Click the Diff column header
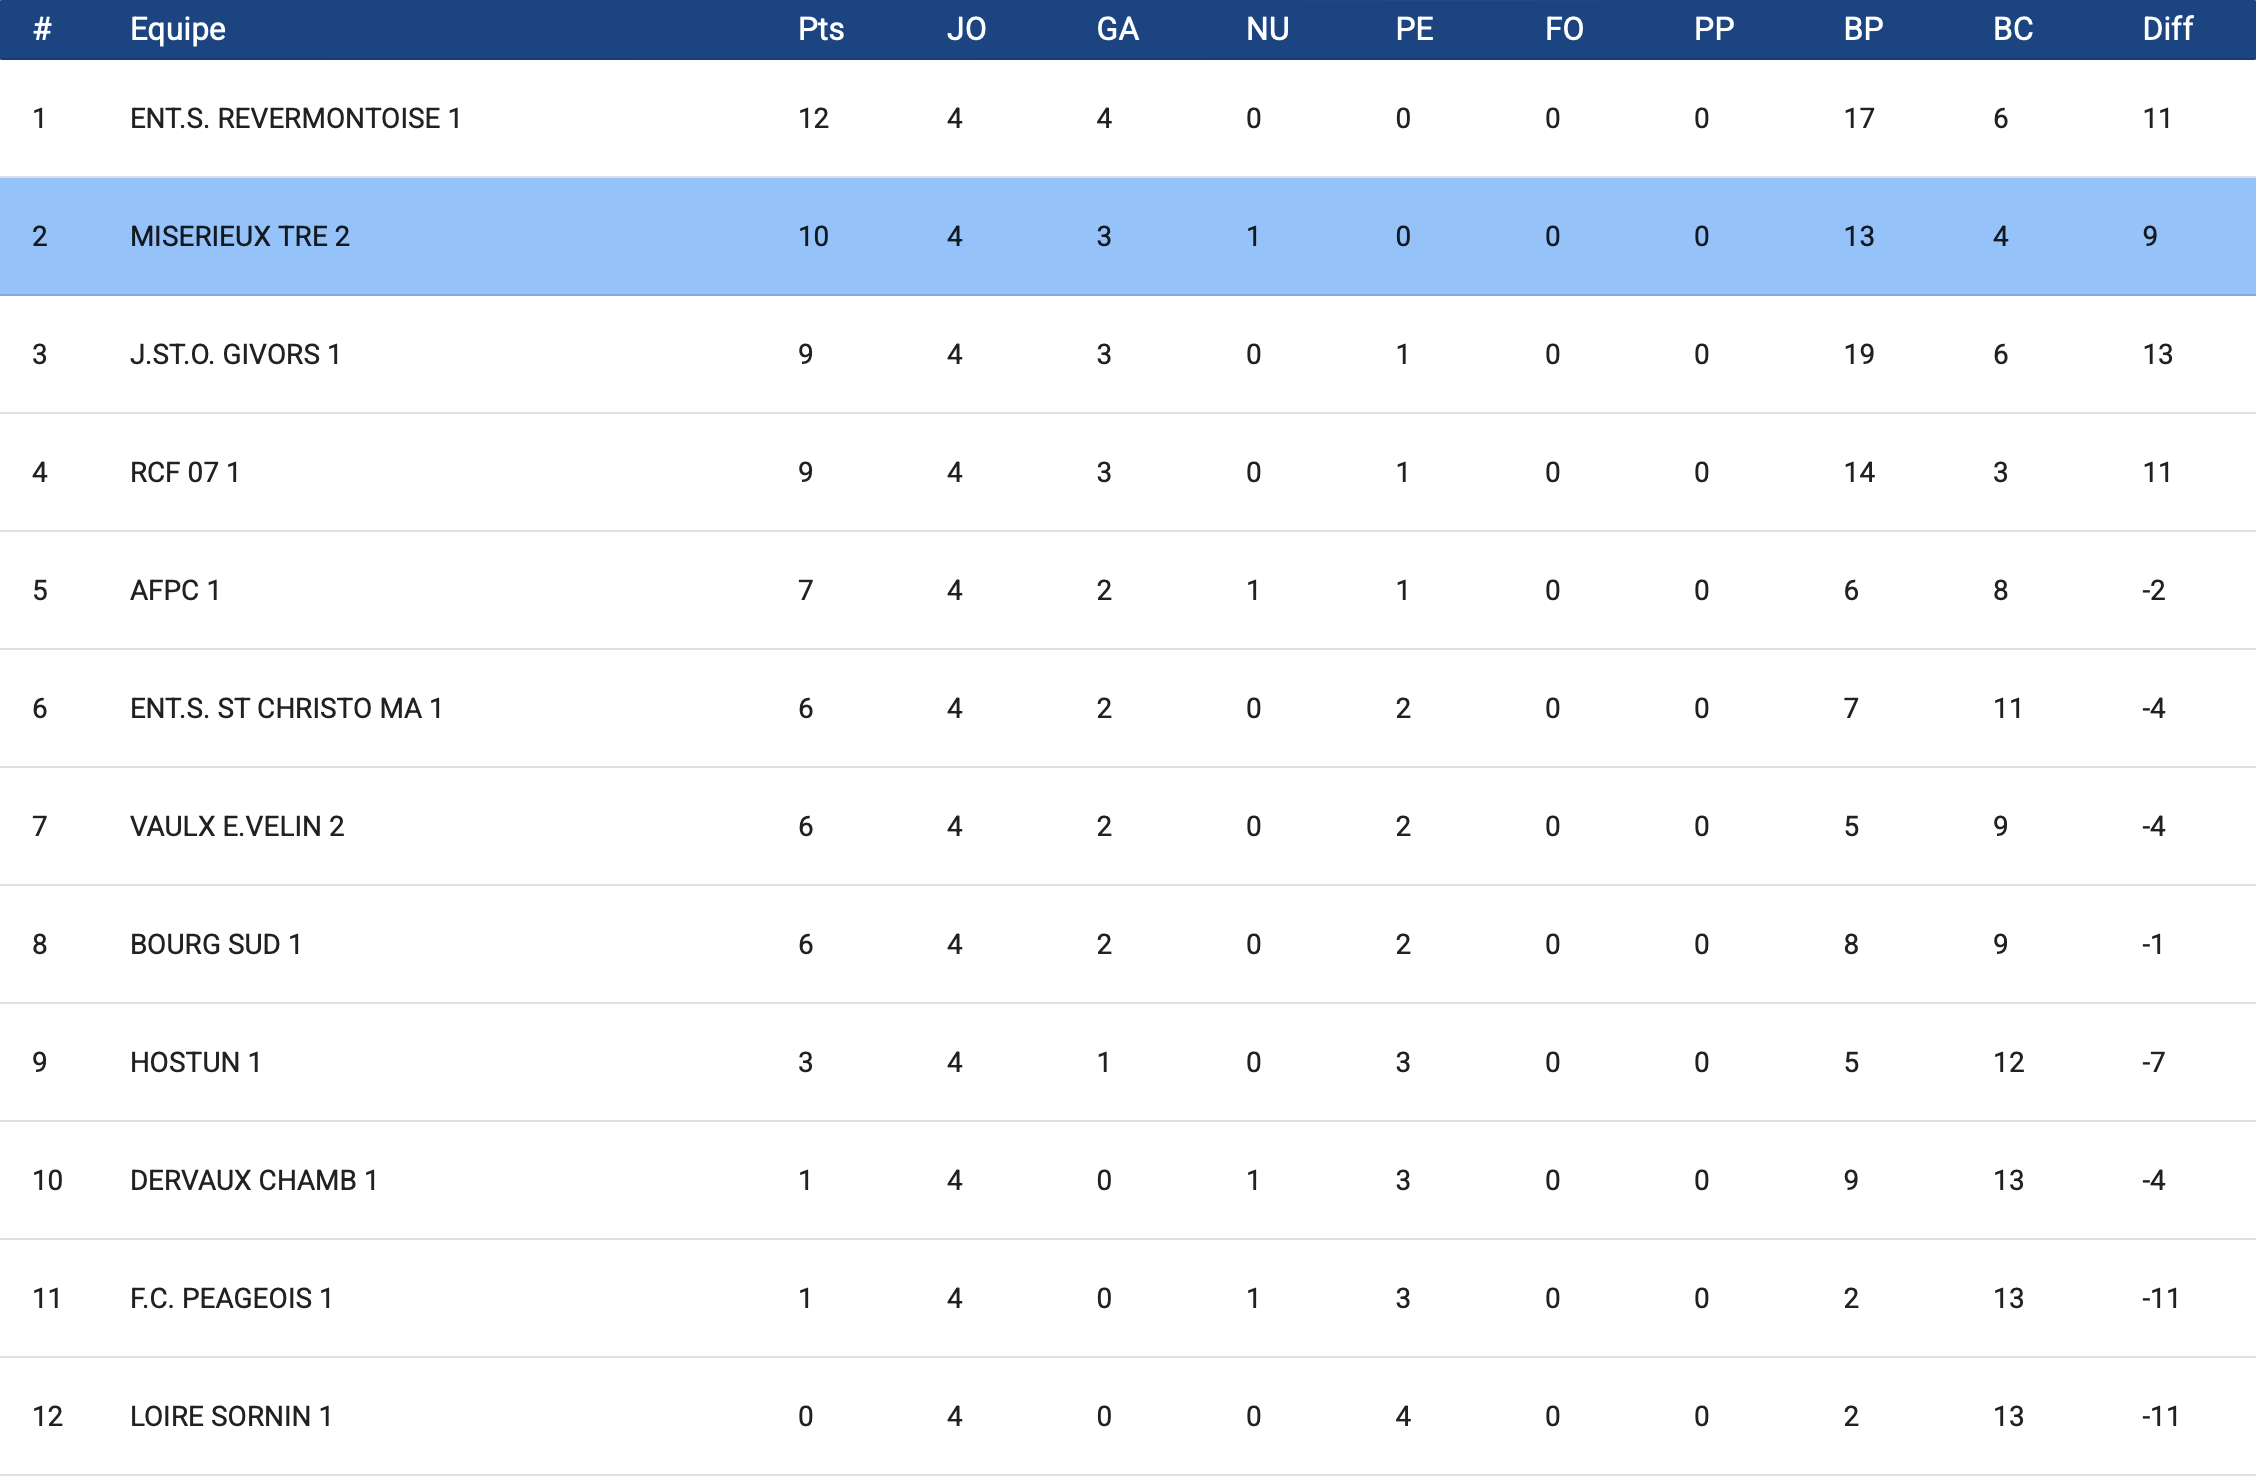Viewport: 2256px width, 1476px height. point(2166,29)
